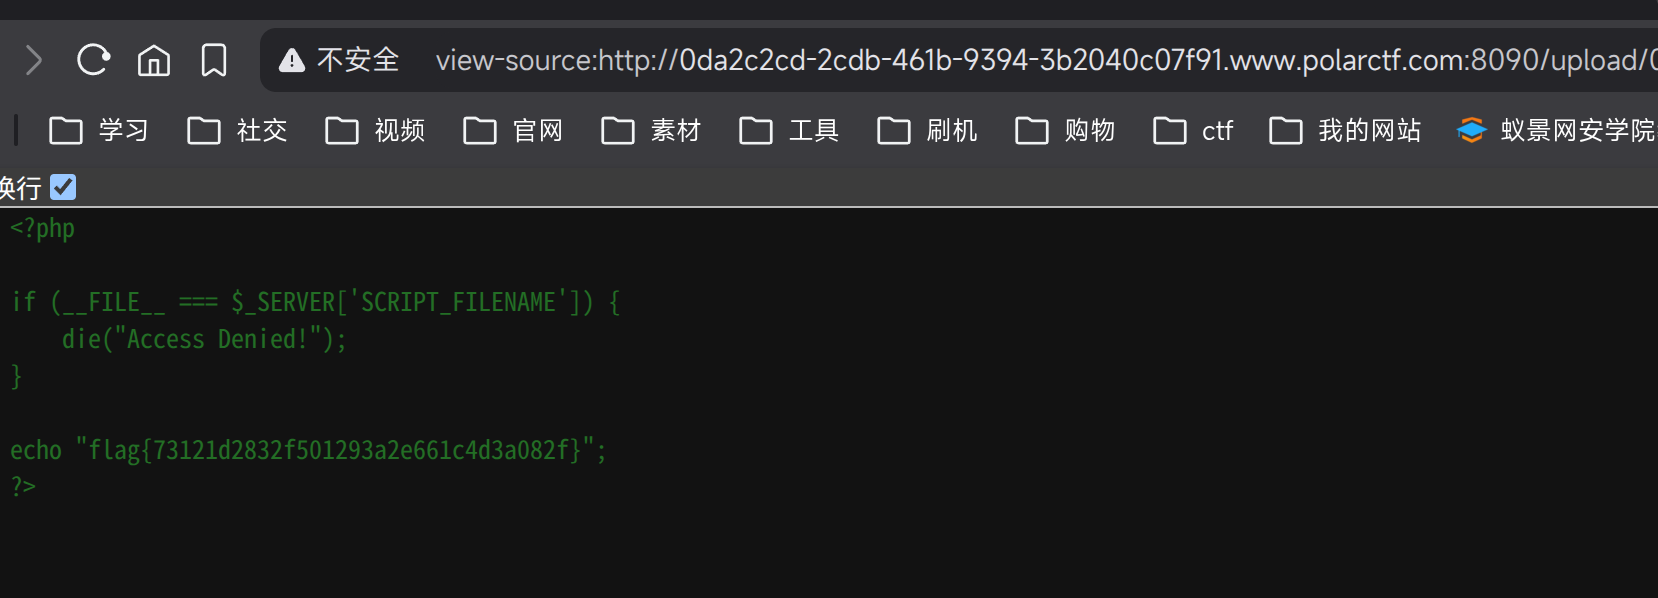
Task: Open the bookmark manager flag icon
Action: (213, 60)
